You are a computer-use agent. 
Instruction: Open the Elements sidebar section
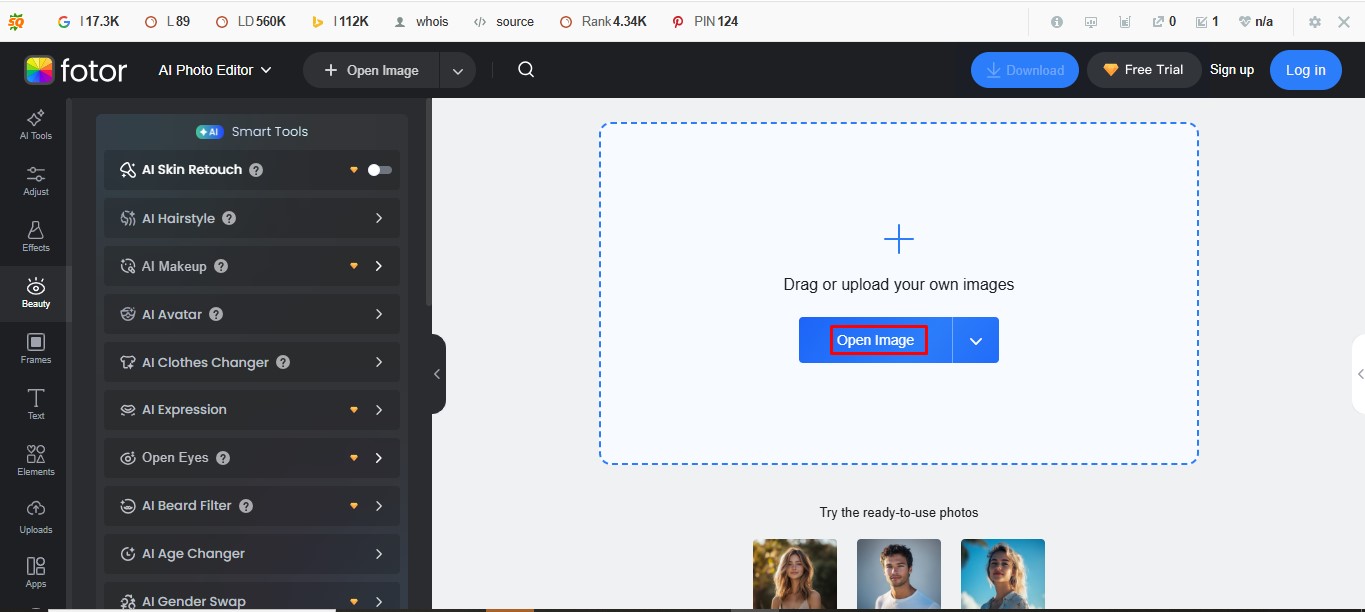pos(35,460)
